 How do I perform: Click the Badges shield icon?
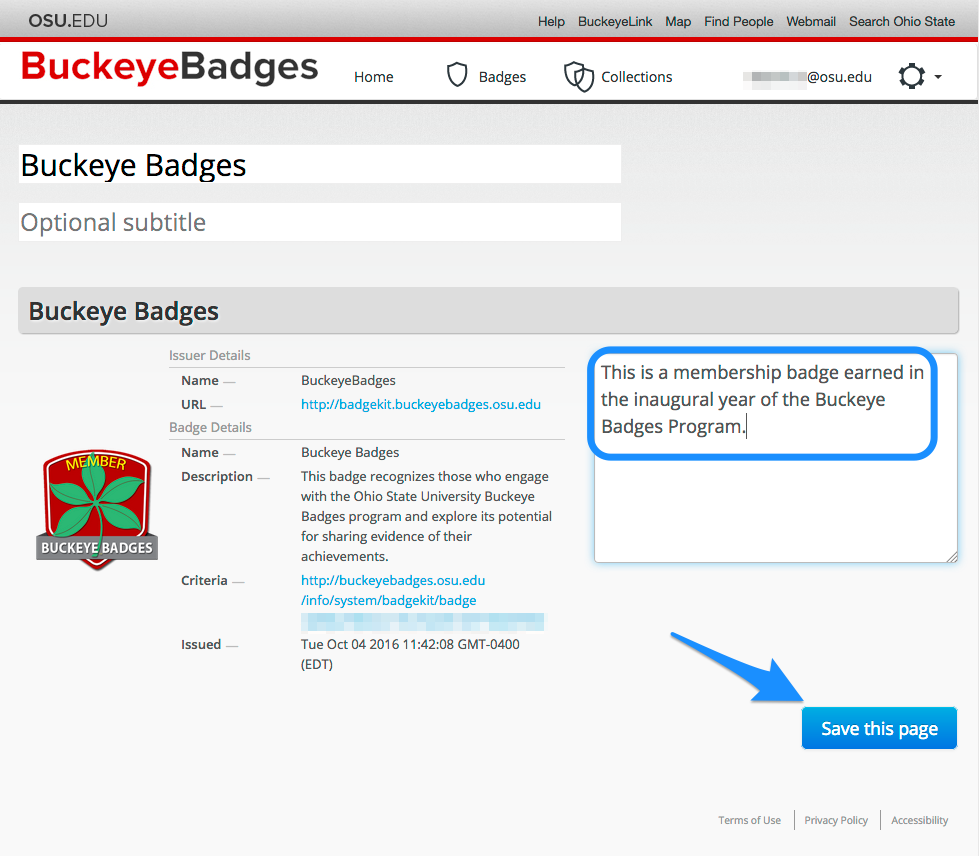click(457, 76)
